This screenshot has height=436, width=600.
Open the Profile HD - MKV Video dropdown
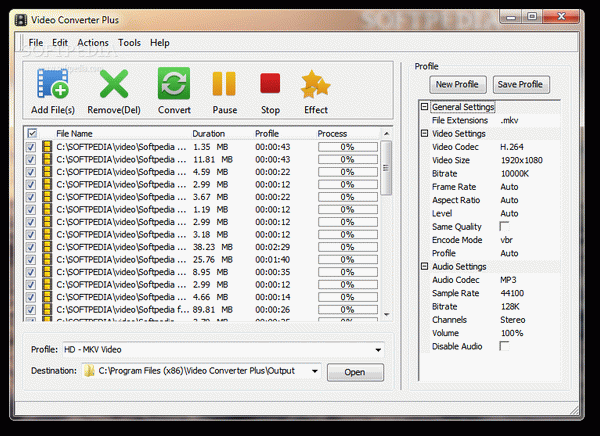click(x=378, y=349)
